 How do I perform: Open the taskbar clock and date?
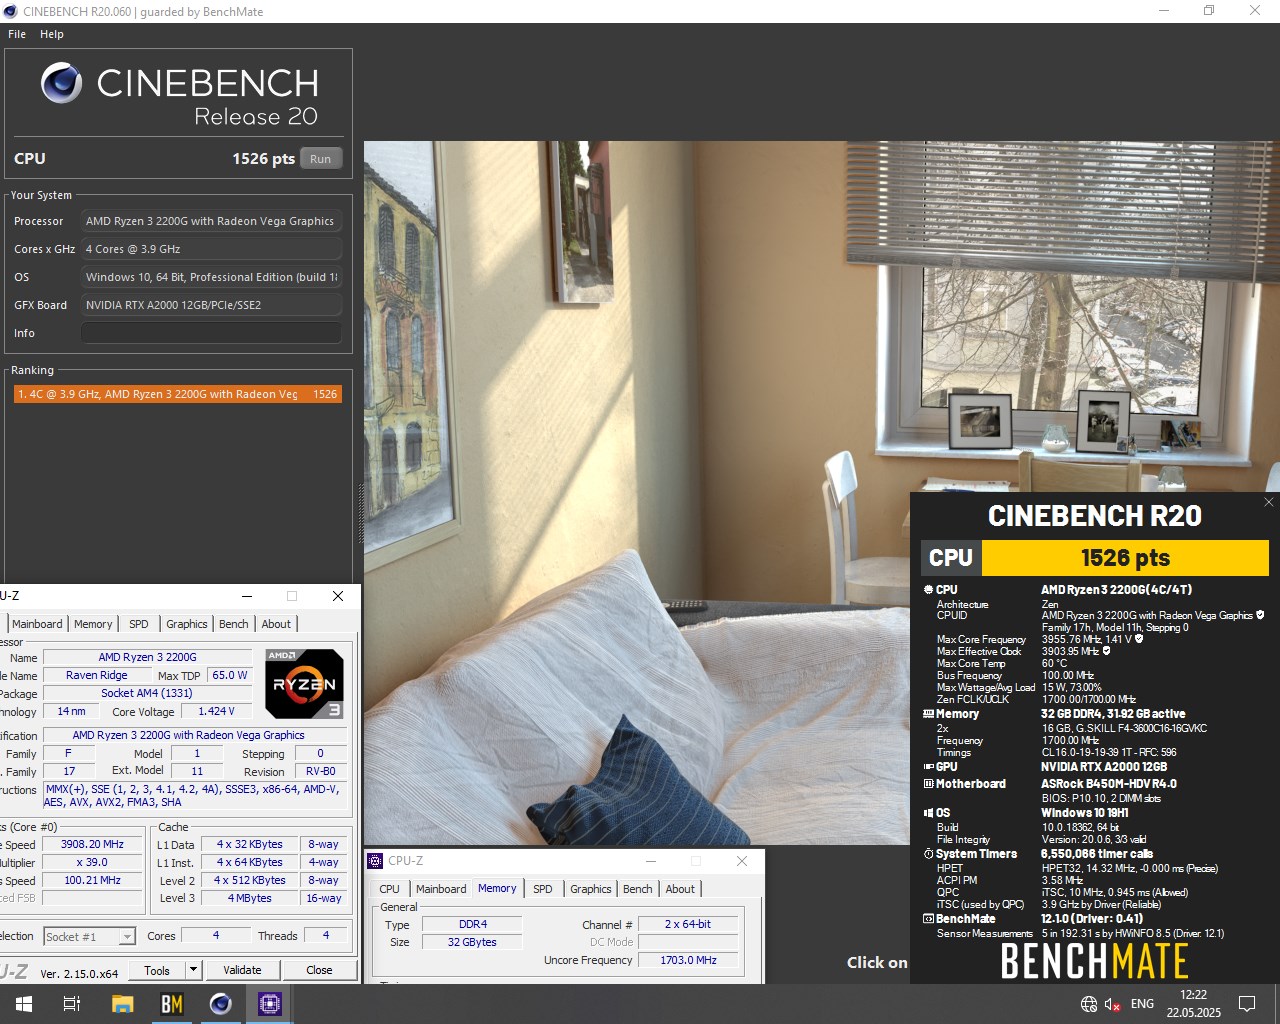pos(1193,1004)
